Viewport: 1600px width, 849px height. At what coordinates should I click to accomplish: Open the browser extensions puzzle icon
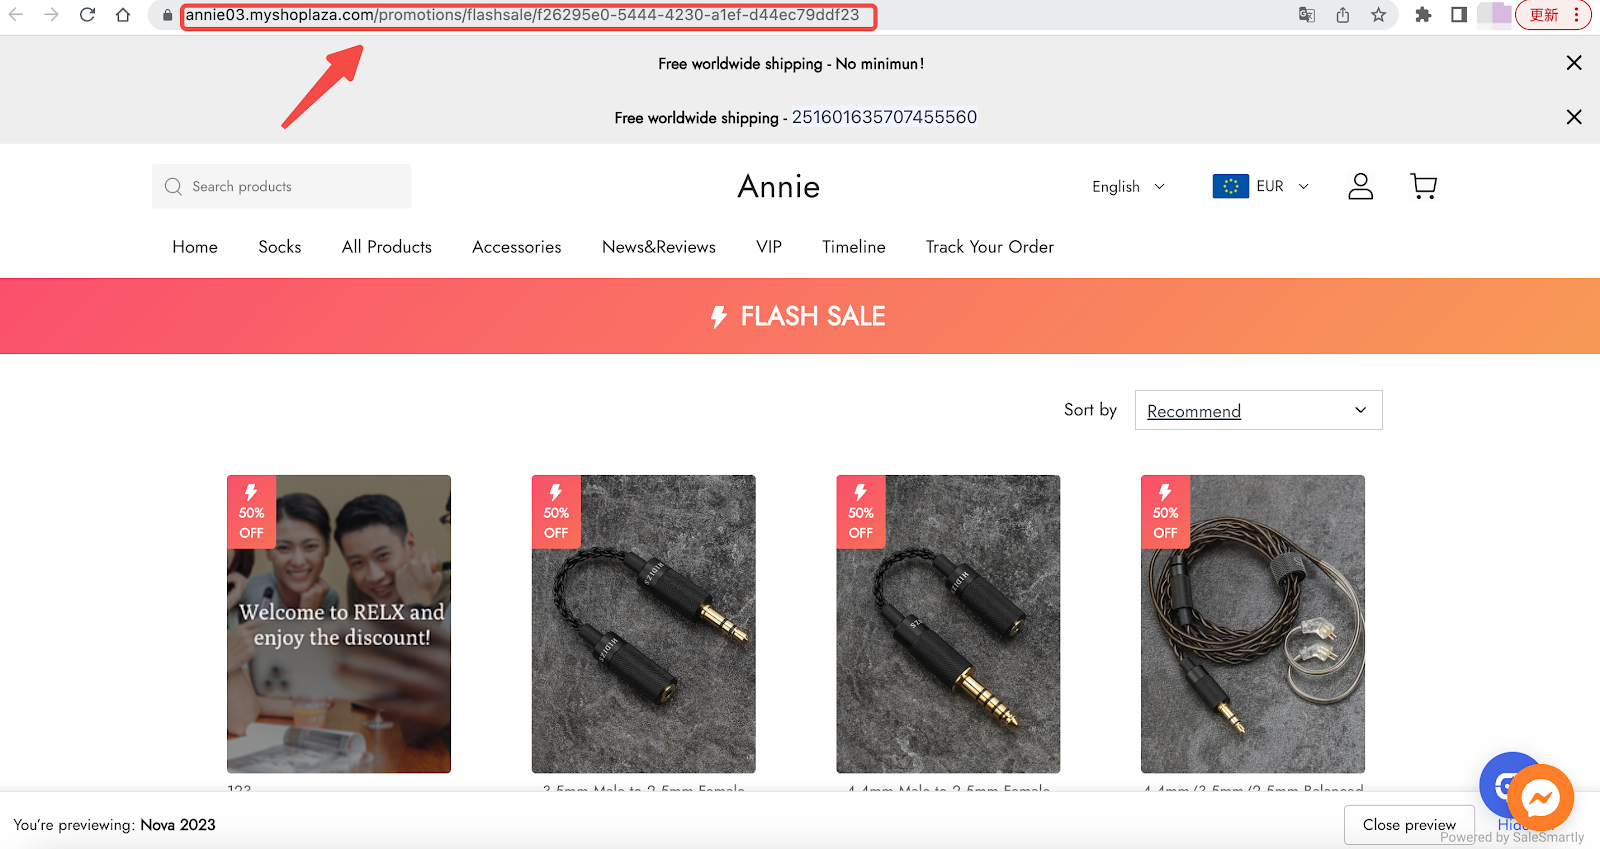[x=1423, y=15]
